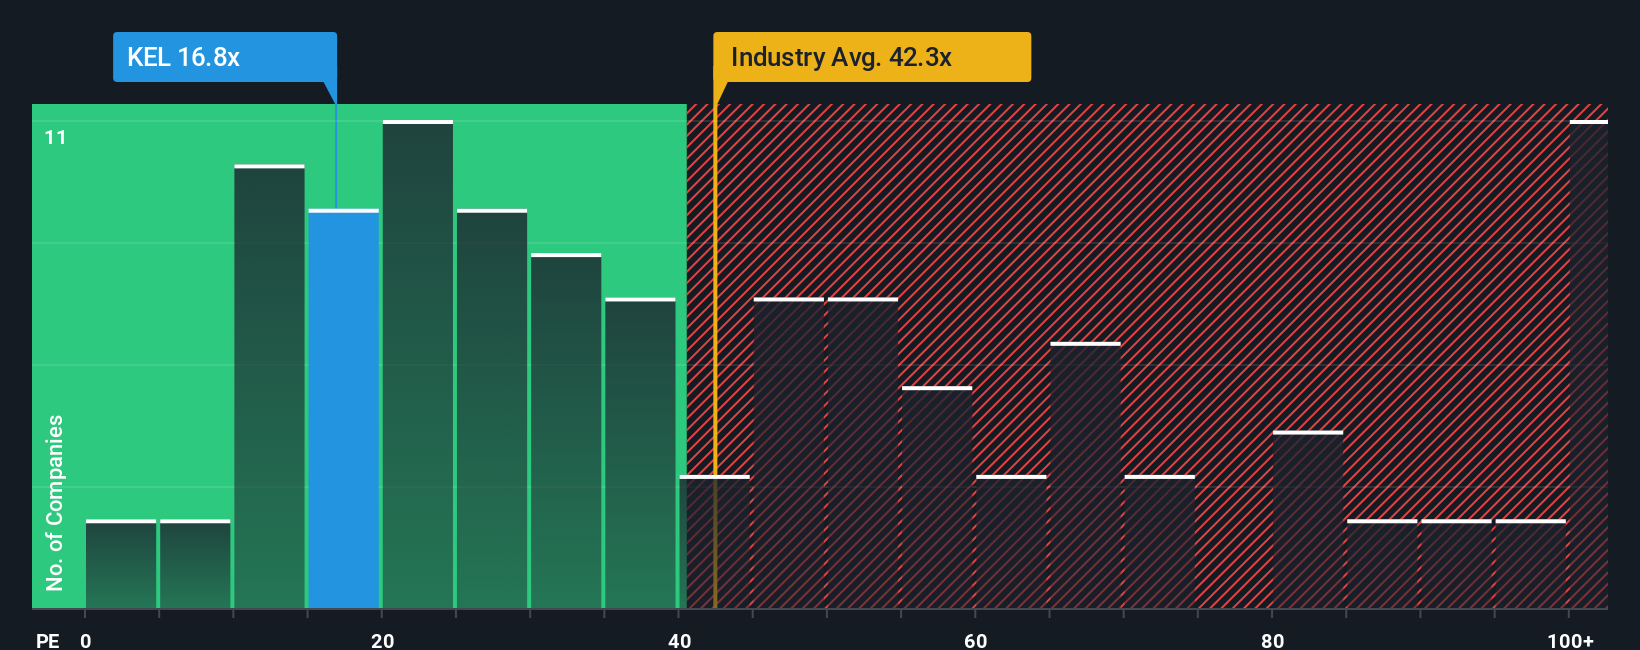Click the tallest green bar at PE 20-25
Screen dimensions: 1640x650
(x=418, y=365)
